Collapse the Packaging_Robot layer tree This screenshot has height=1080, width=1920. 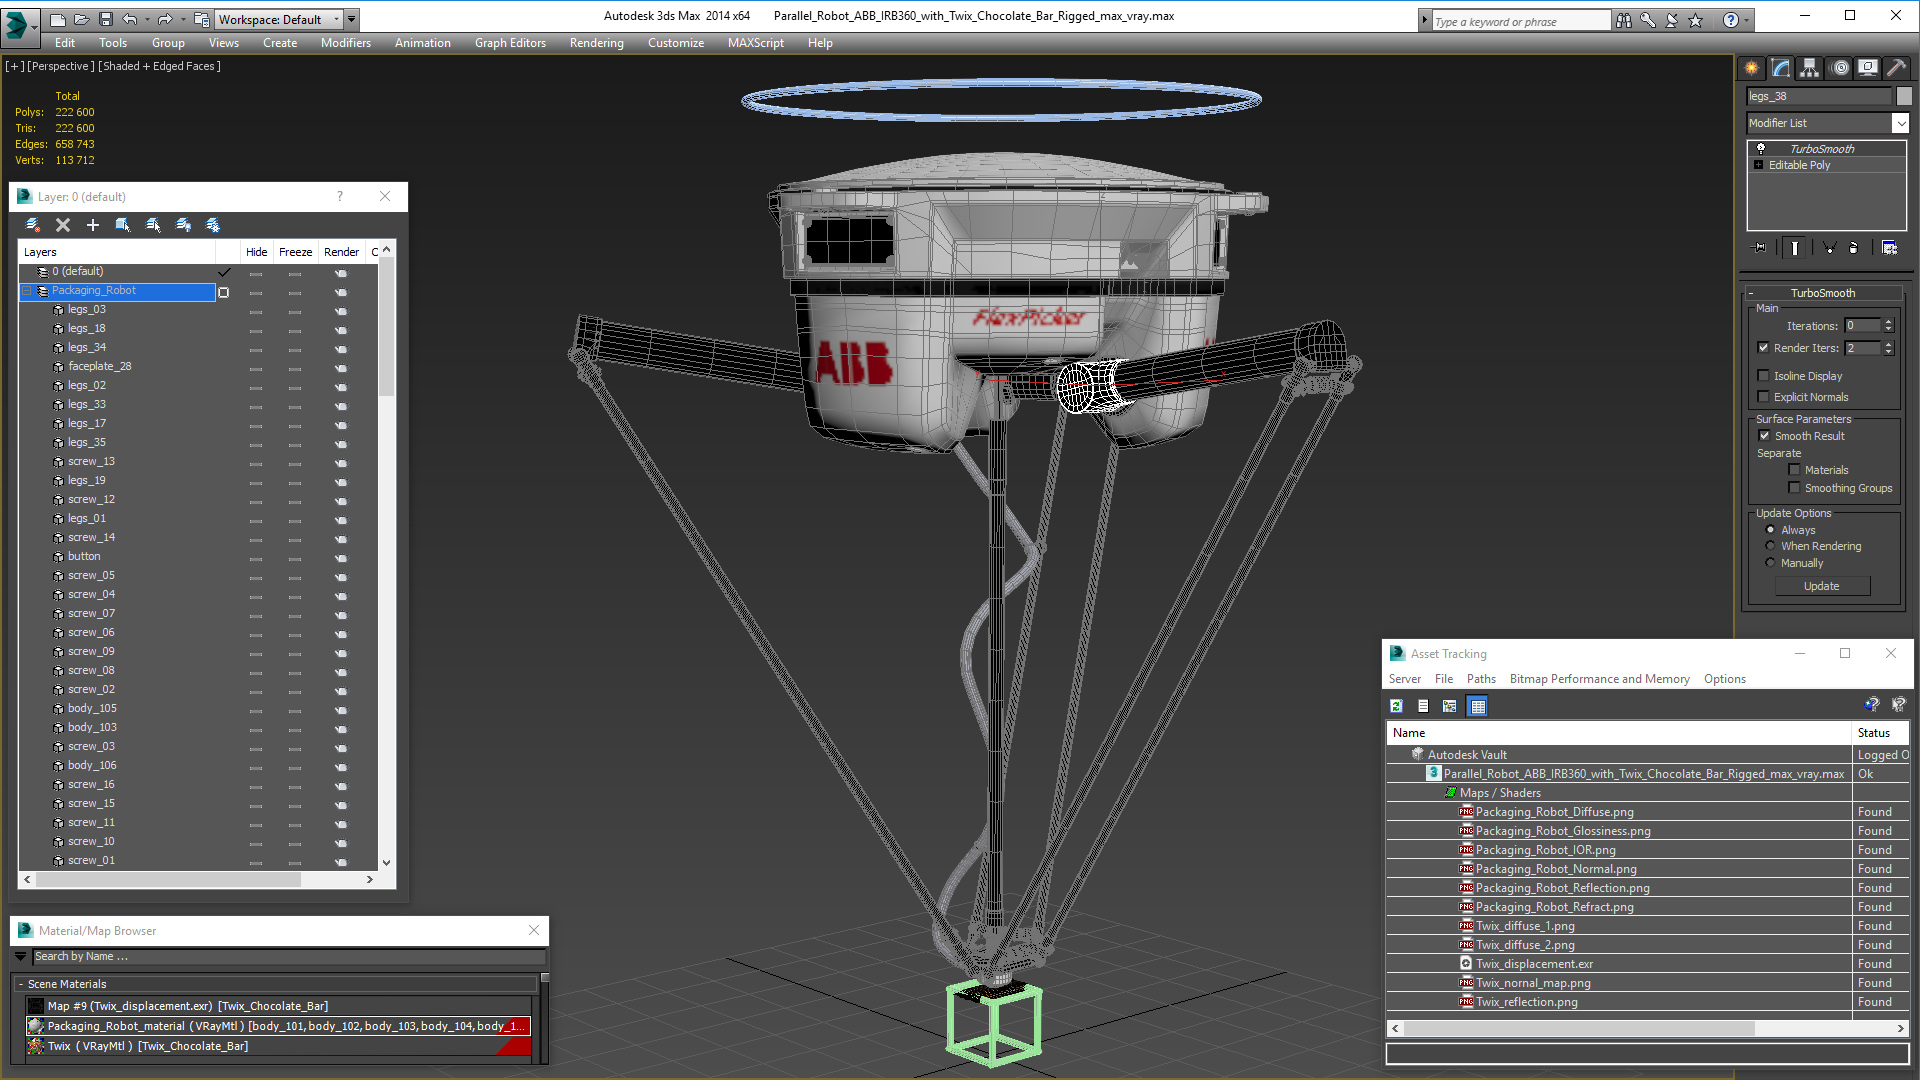coord(27,291)
